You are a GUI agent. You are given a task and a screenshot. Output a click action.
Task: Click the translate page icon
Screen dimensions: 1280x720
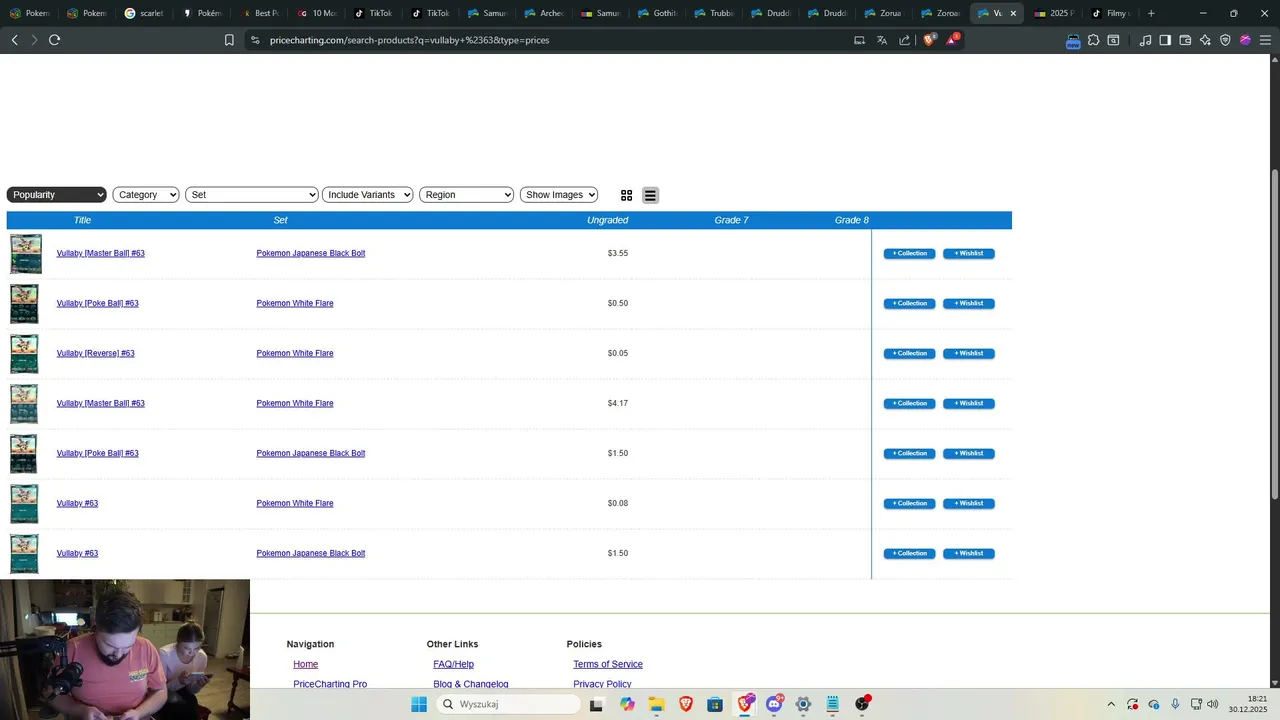click(x=881, y=40)
